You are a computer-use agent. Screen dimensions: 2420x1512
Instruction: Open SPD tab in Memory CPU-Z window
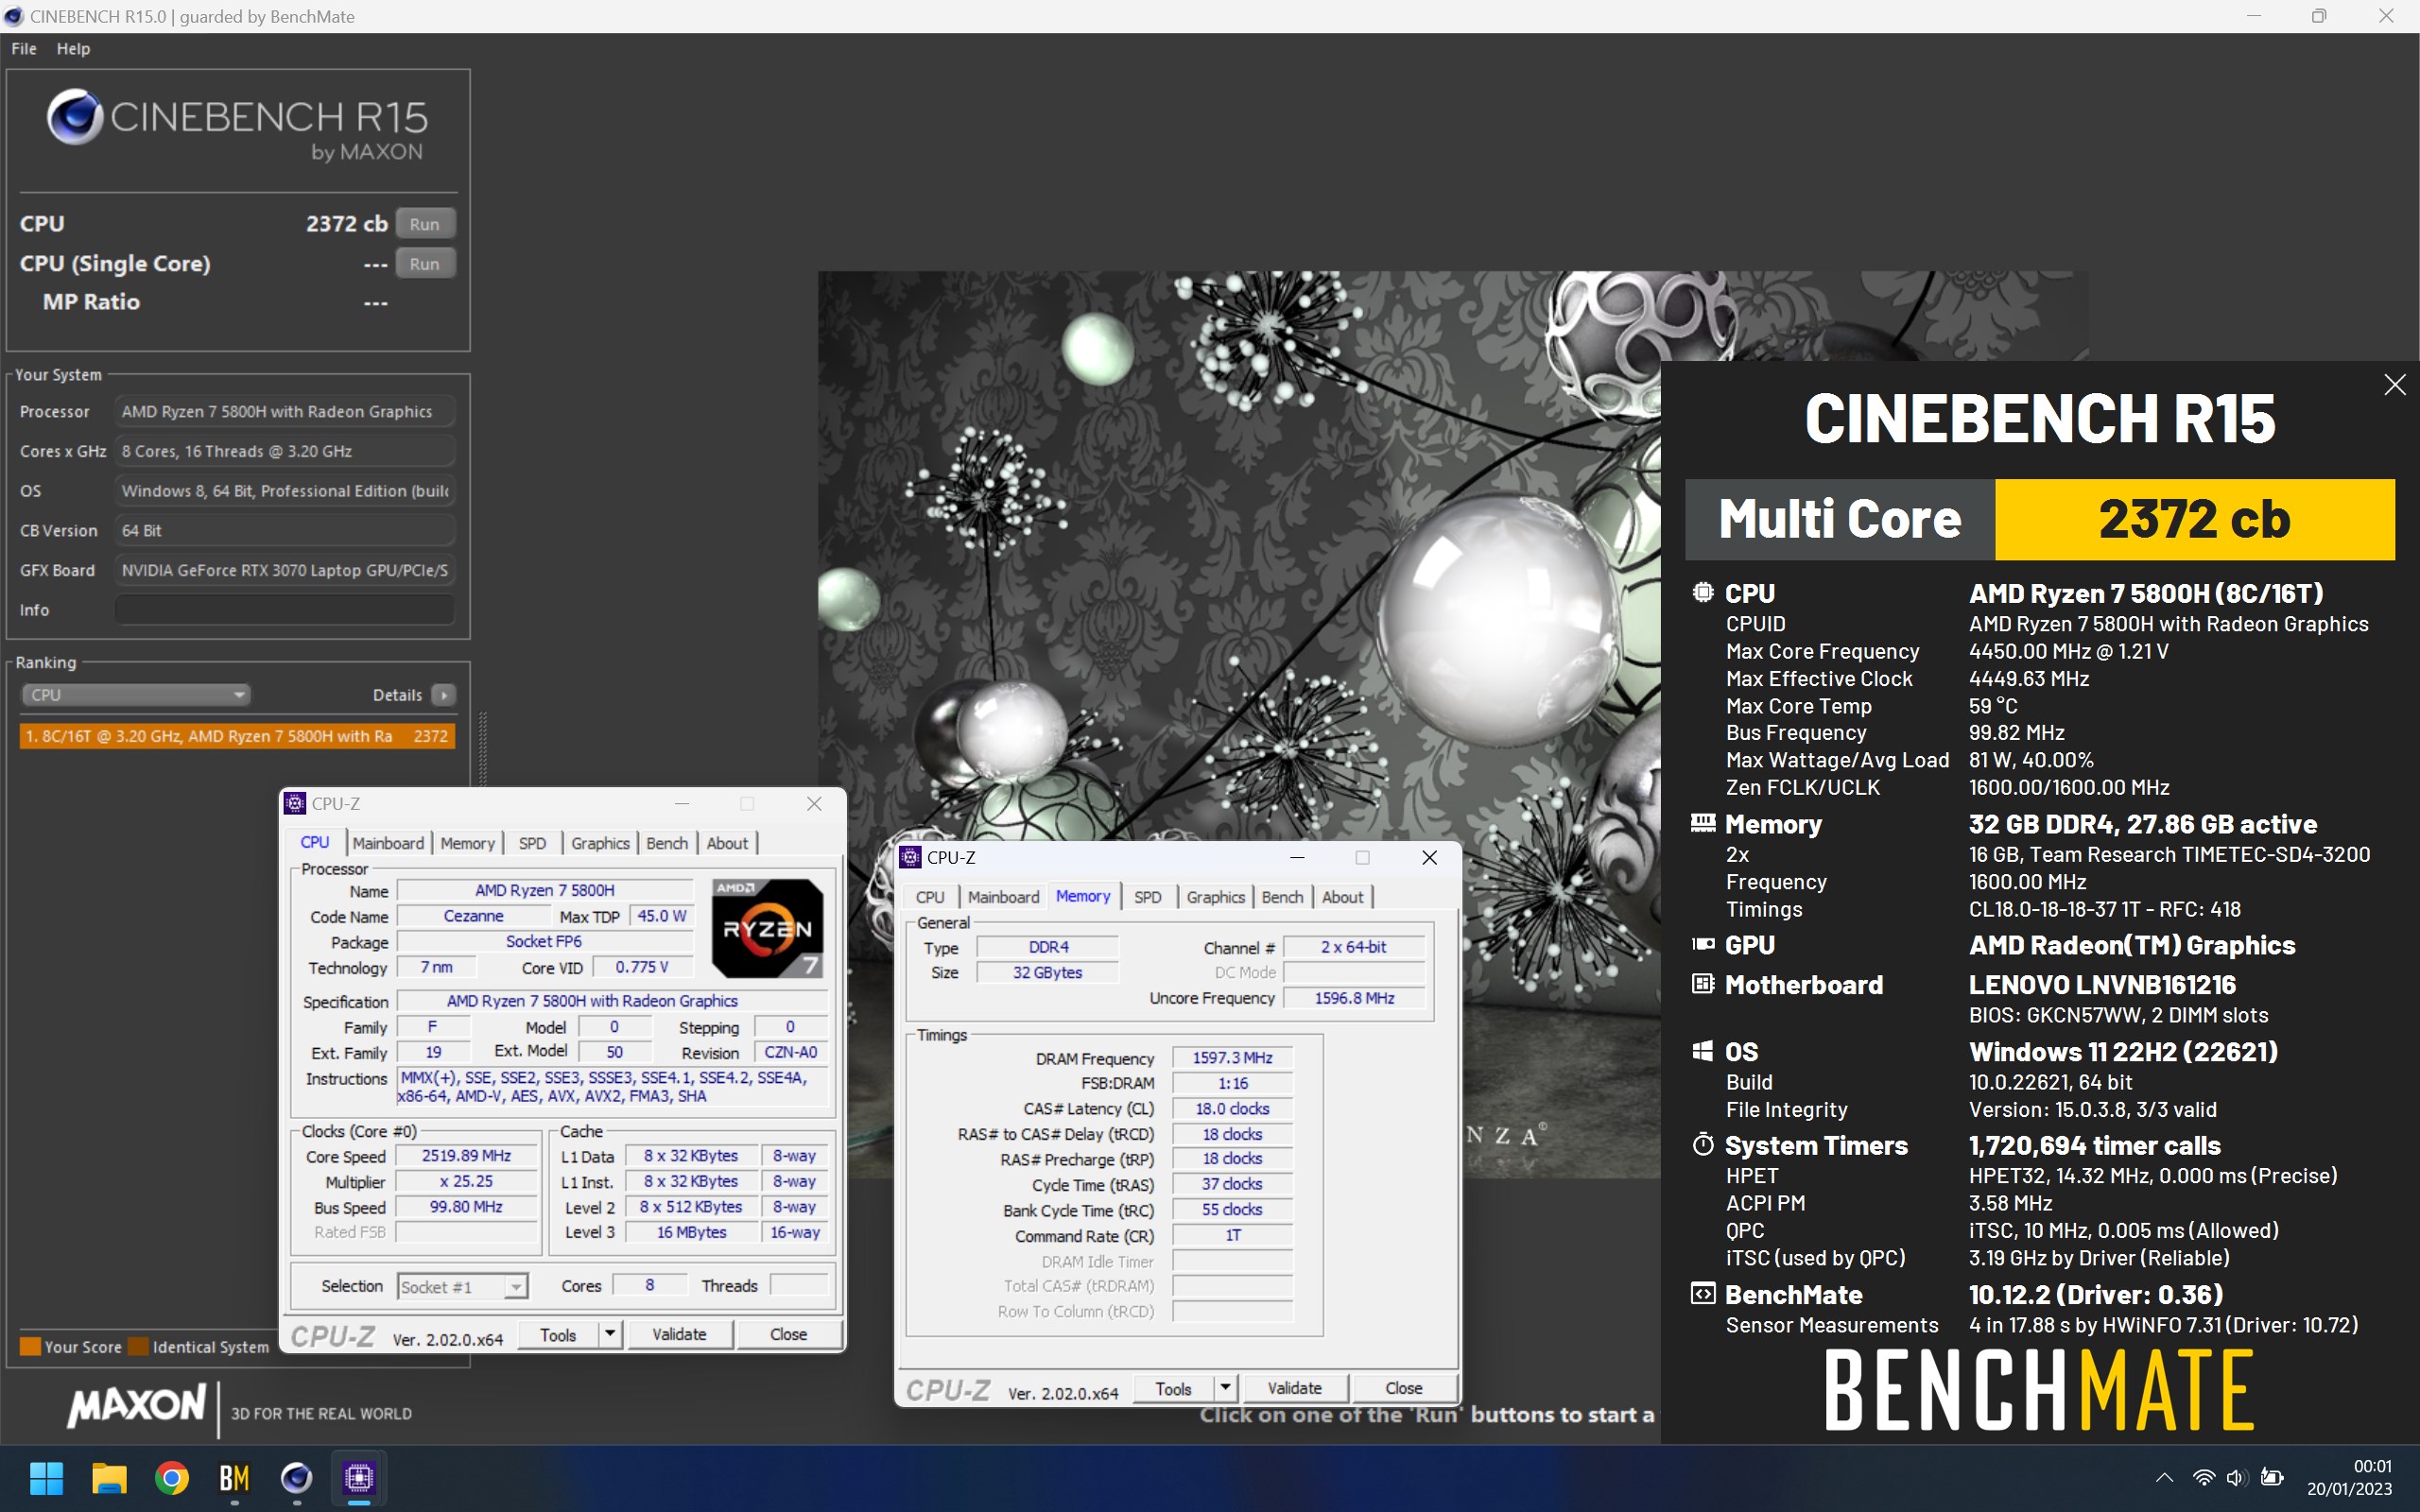click(x=1148, y=897)
